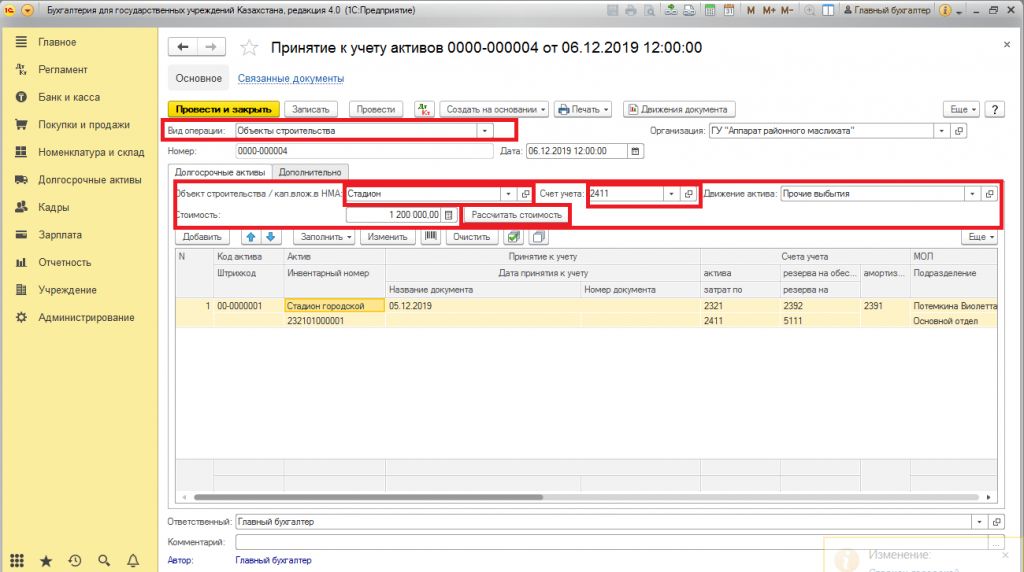Expand the Вид операции dropdown

[x=485, y=130]
